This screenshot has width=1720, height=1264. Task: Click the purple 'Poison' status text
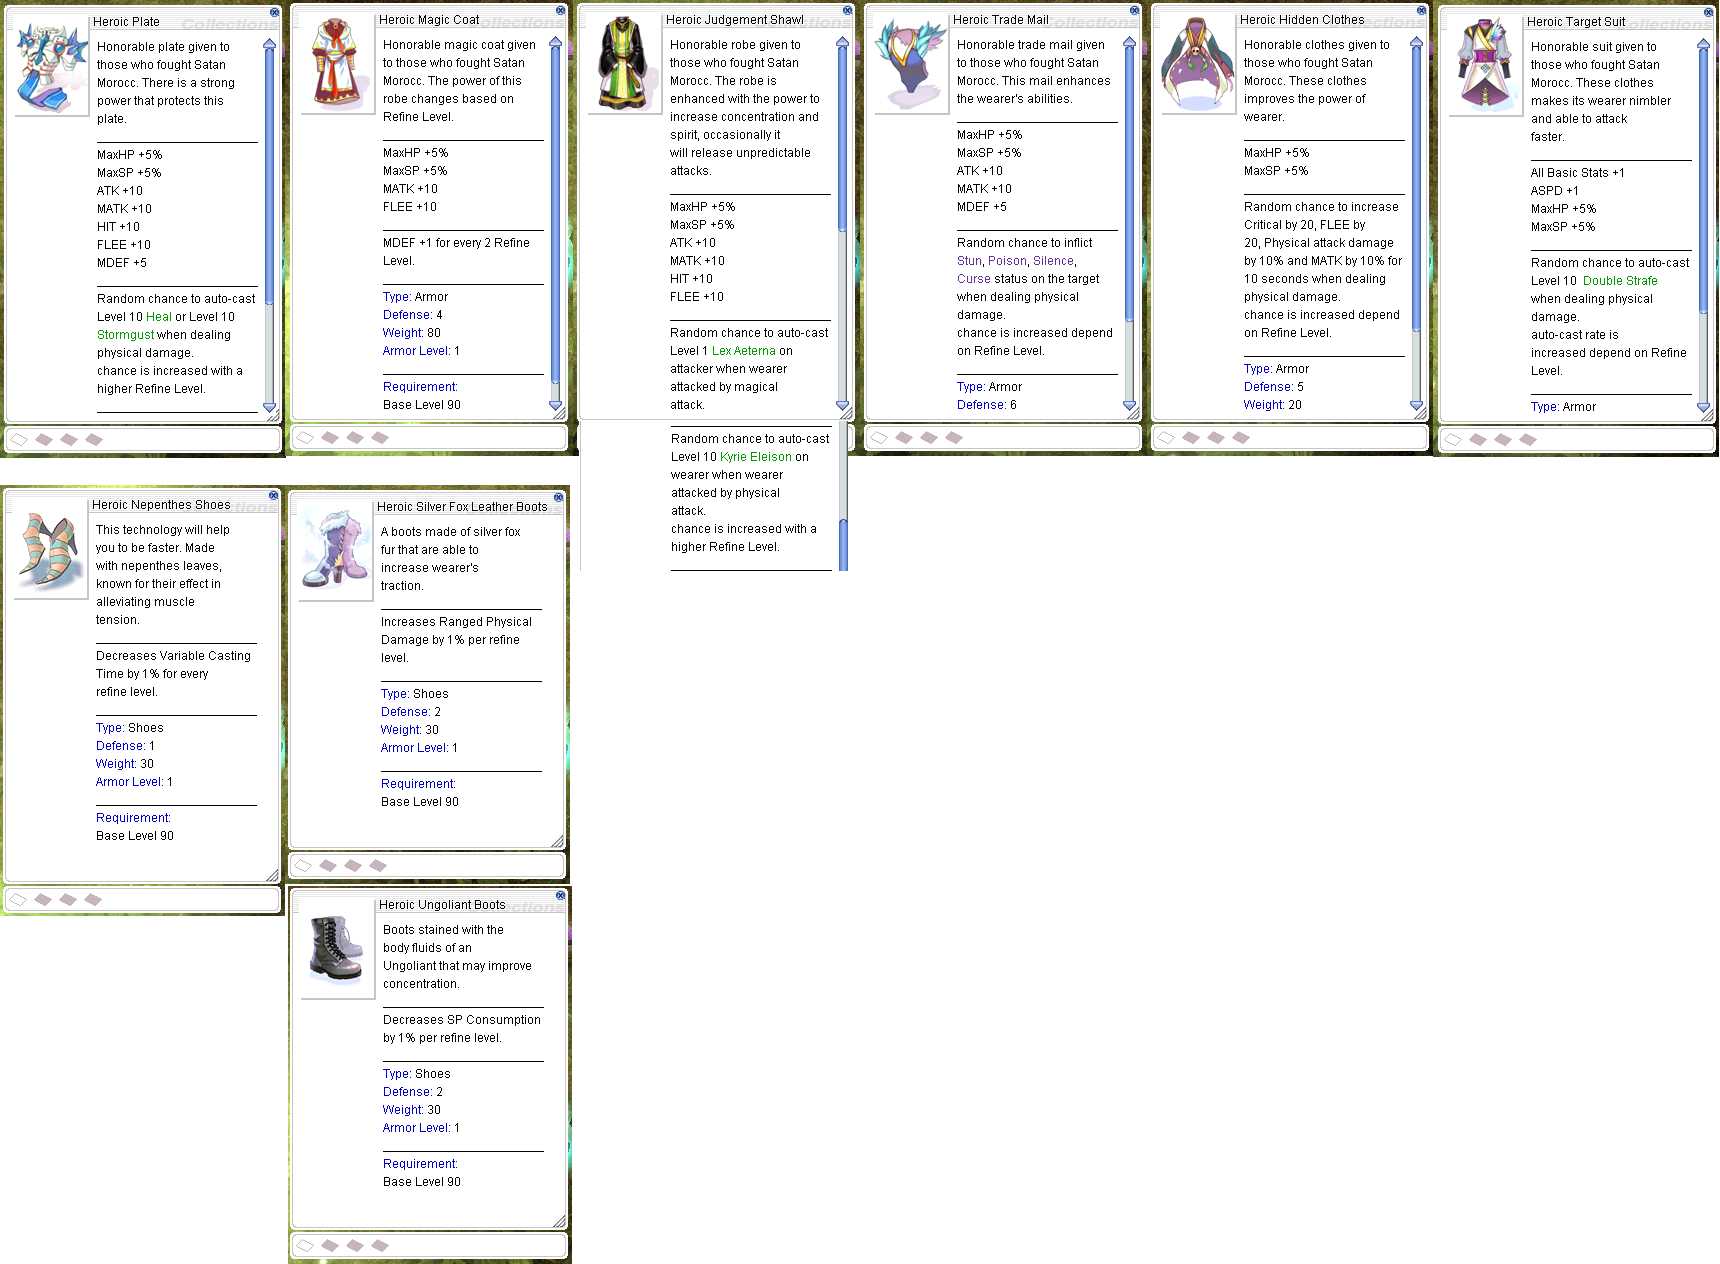click(x=1007, y=261)
